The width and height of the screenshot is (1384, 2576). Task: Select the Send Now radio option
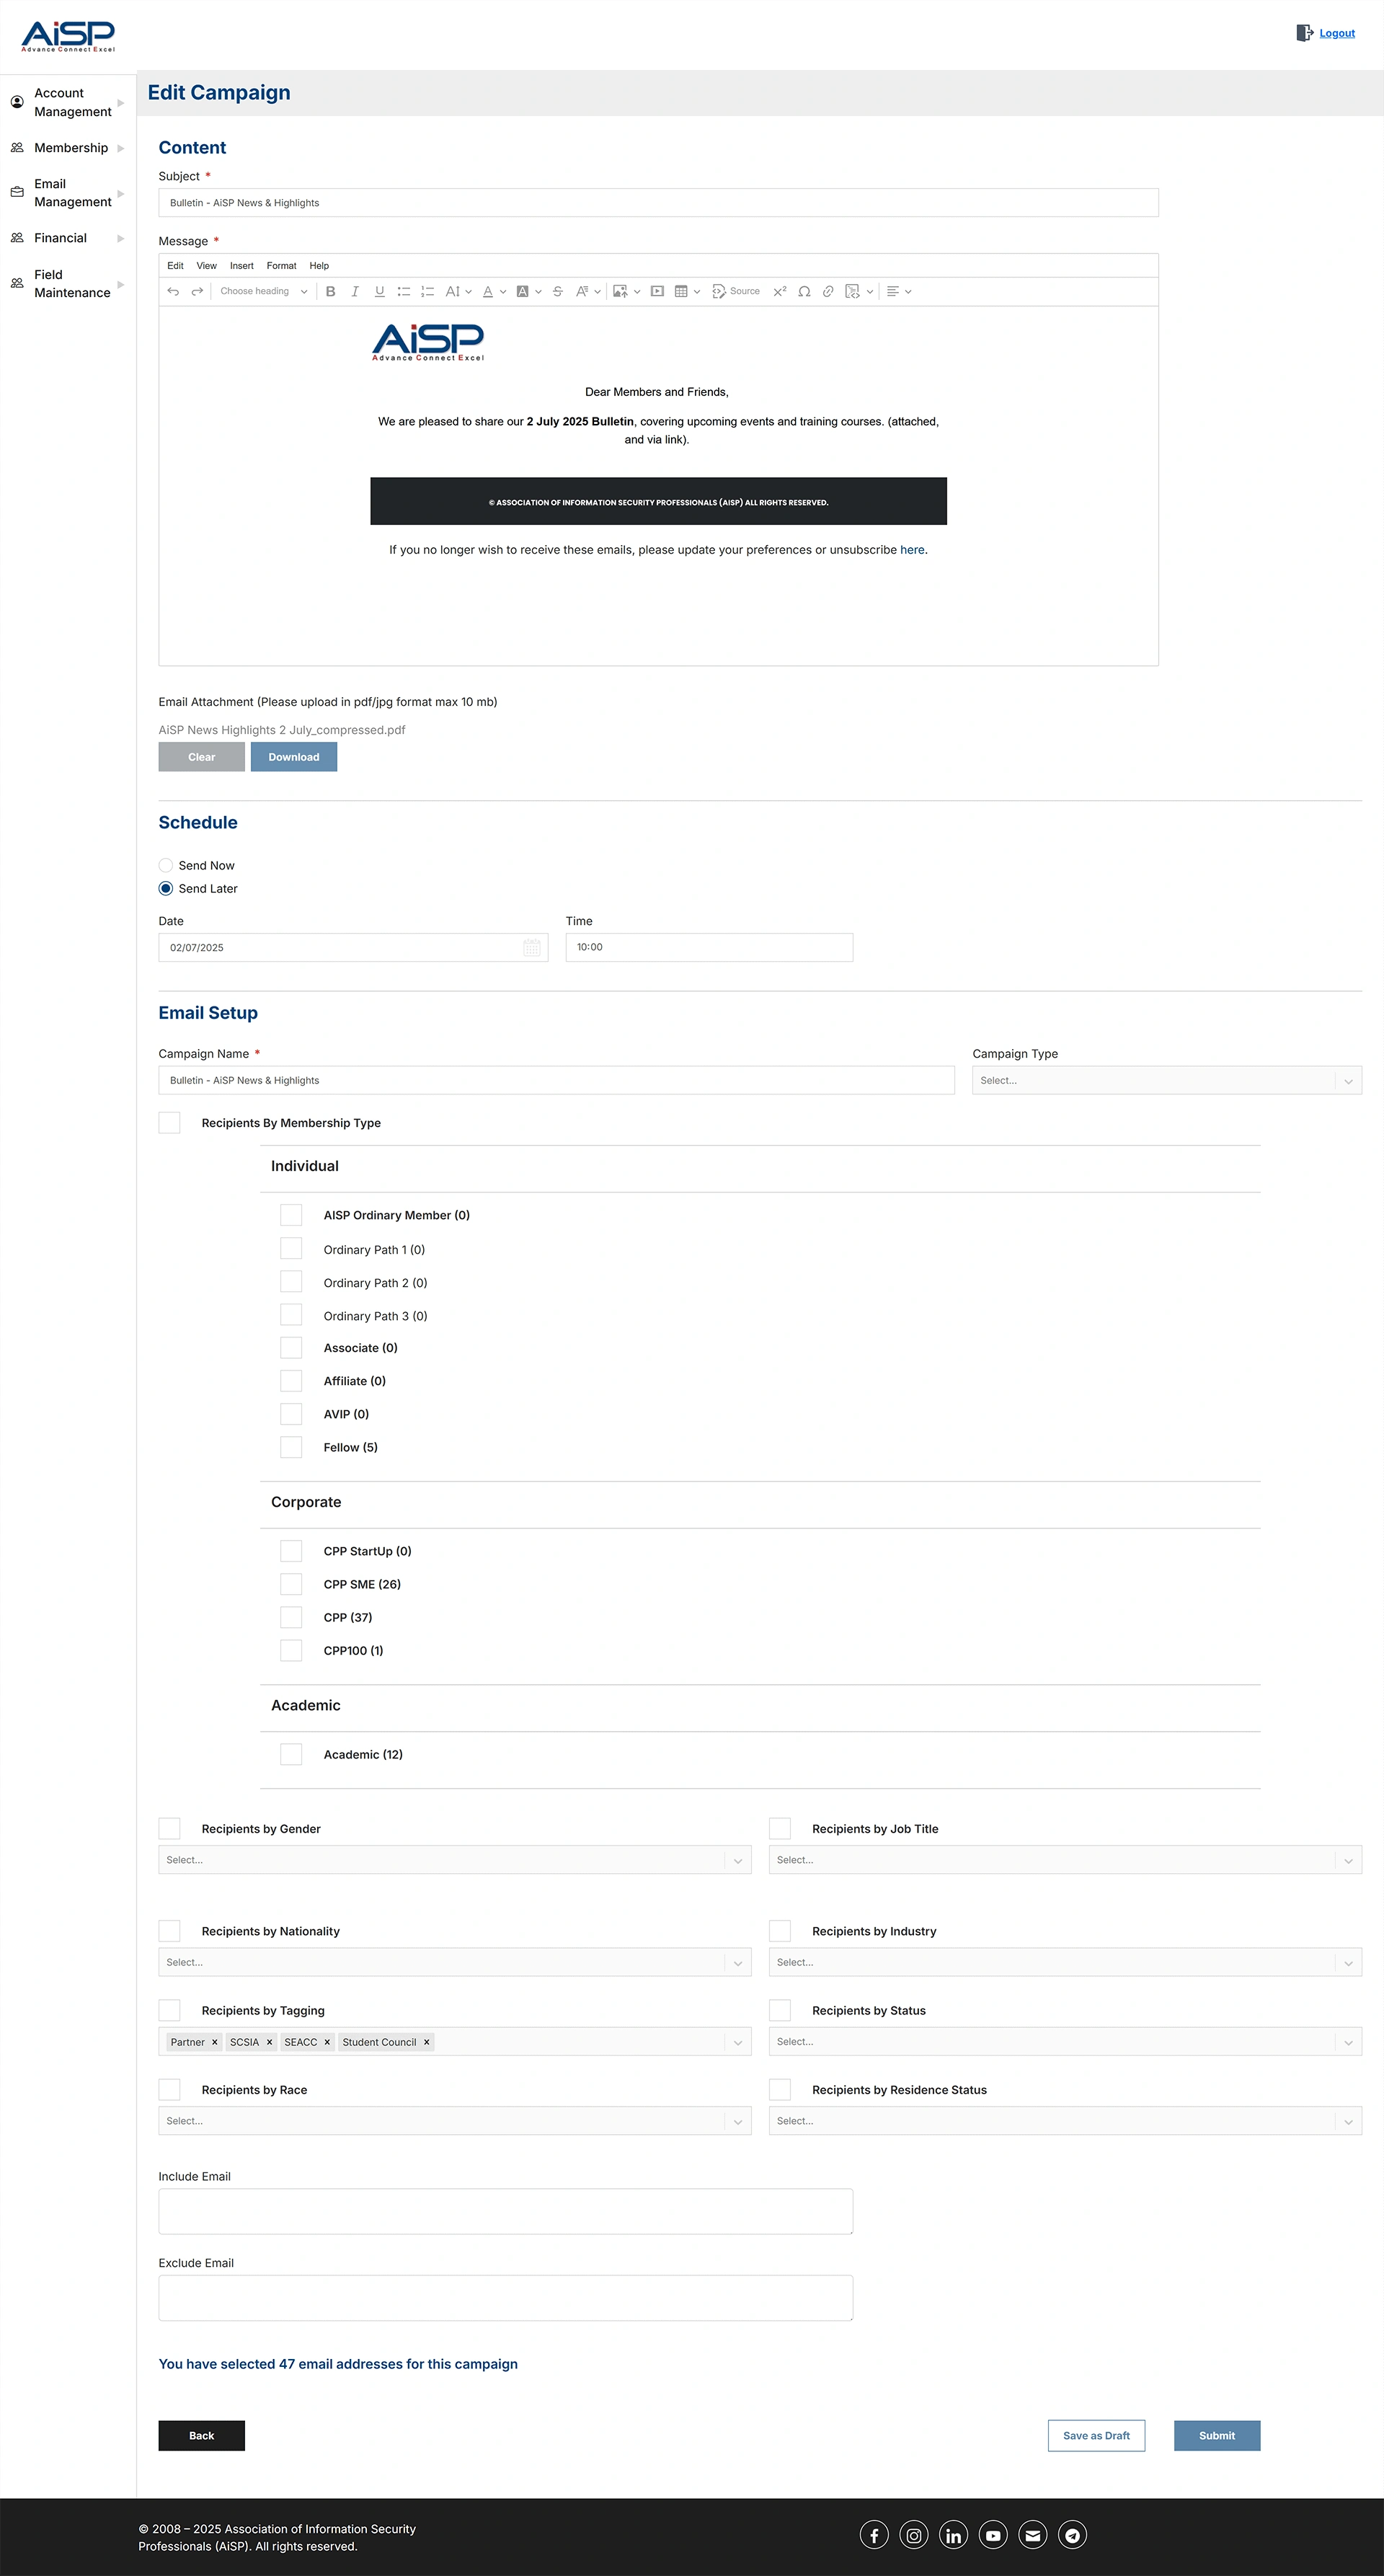pyautogui.click(x=166, y=866)
